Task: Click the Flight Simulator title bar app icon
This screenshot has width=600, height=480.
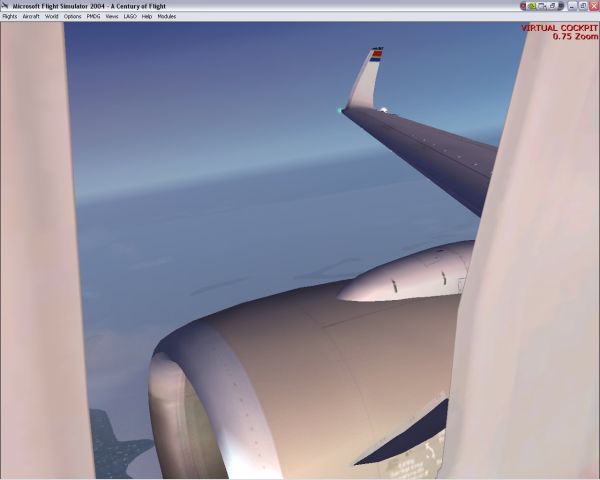Action: 5,6
